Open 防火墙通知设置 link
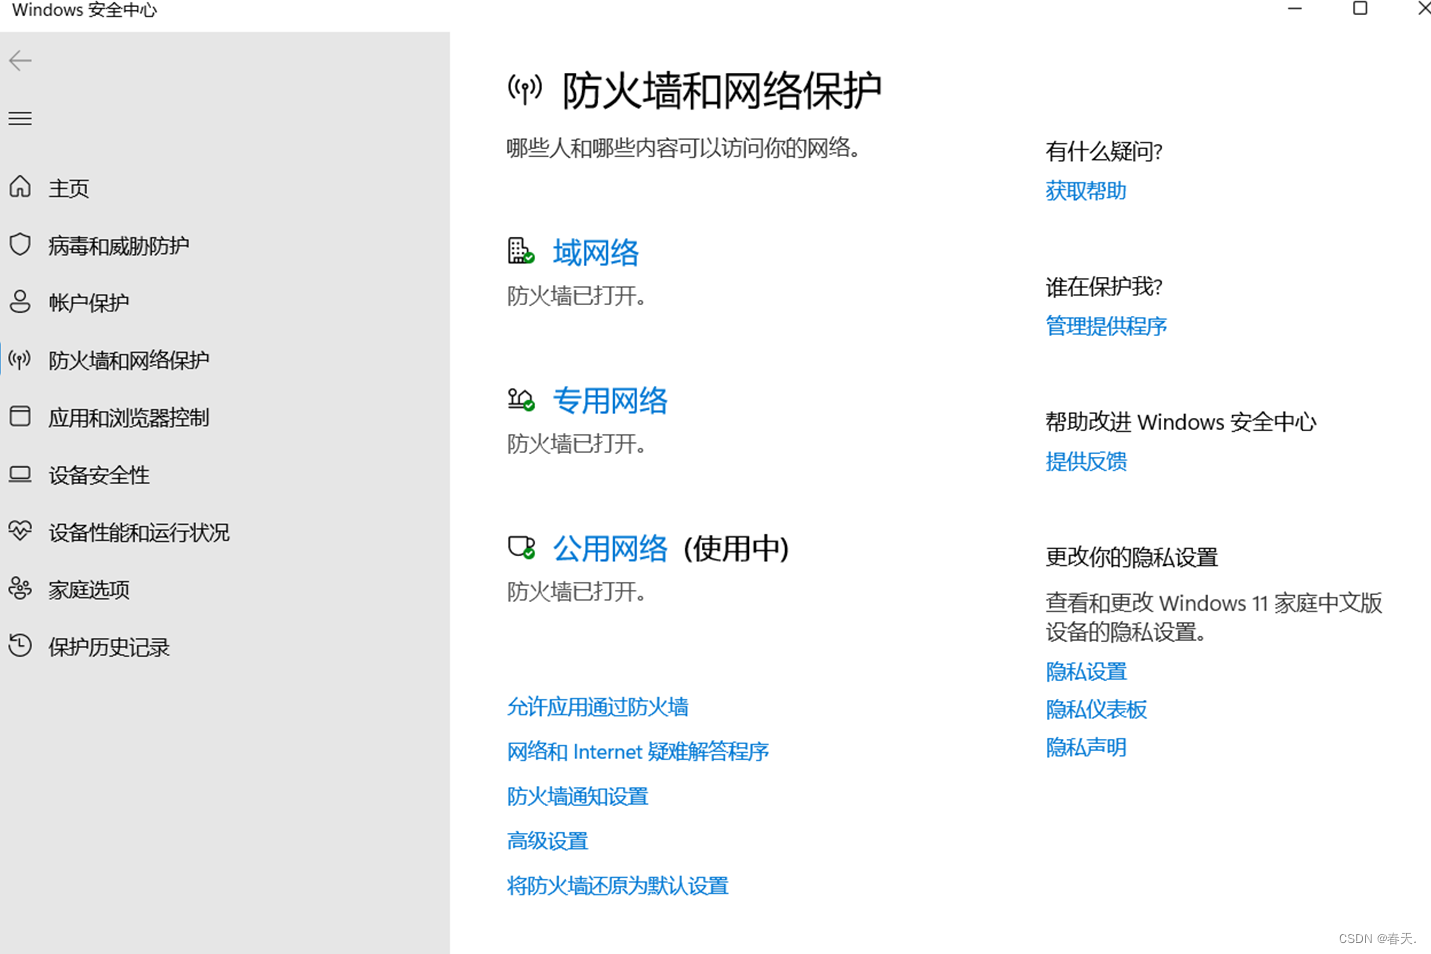Viewport: 1431px width, 954px height. (578, 797)
